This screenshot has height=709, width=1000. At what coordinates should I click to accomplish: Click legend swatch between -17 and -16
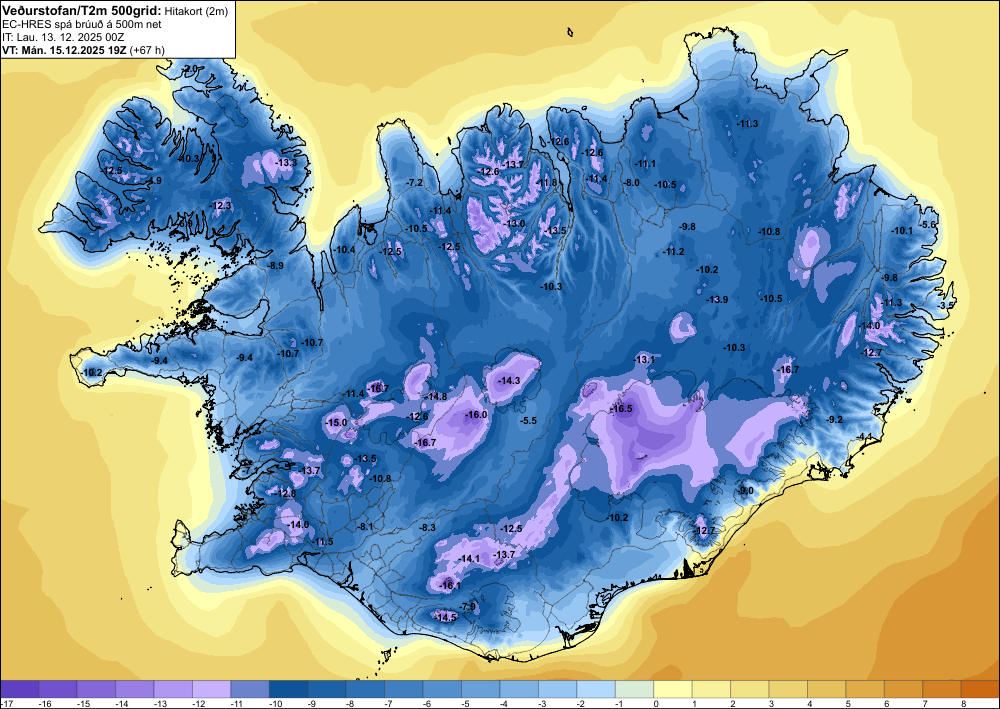tap(19, 688)
